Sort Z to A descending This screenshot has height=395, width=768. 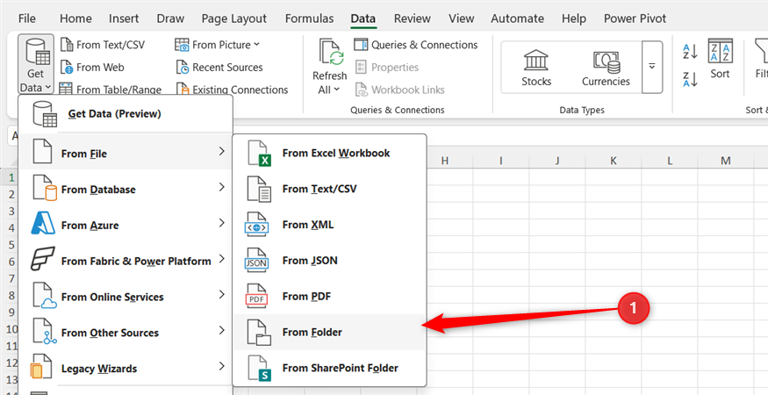pos(690,79)
